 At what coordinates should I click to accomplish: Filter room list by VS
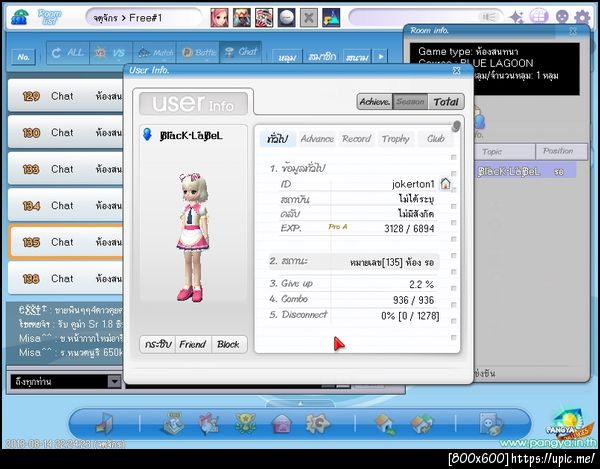point(111,52)
